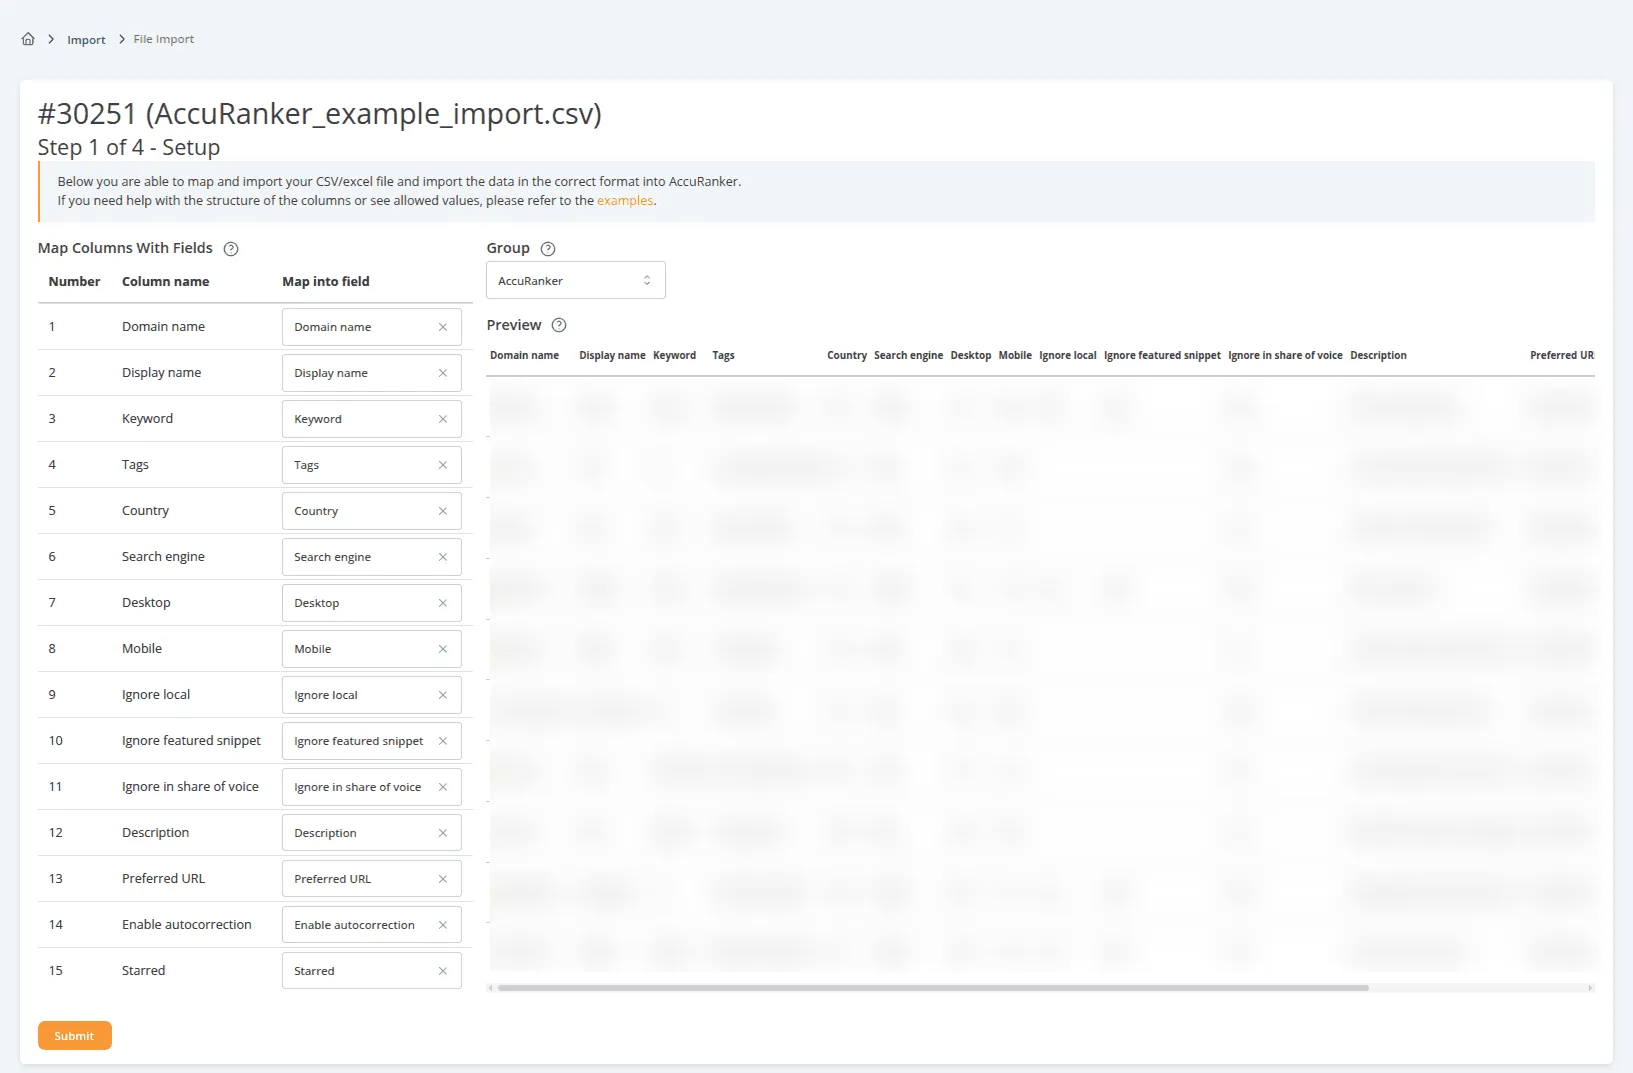Clear the Keyword field mapping
This screenshot has width=1633, height=1073.
[x=443, y=419]
